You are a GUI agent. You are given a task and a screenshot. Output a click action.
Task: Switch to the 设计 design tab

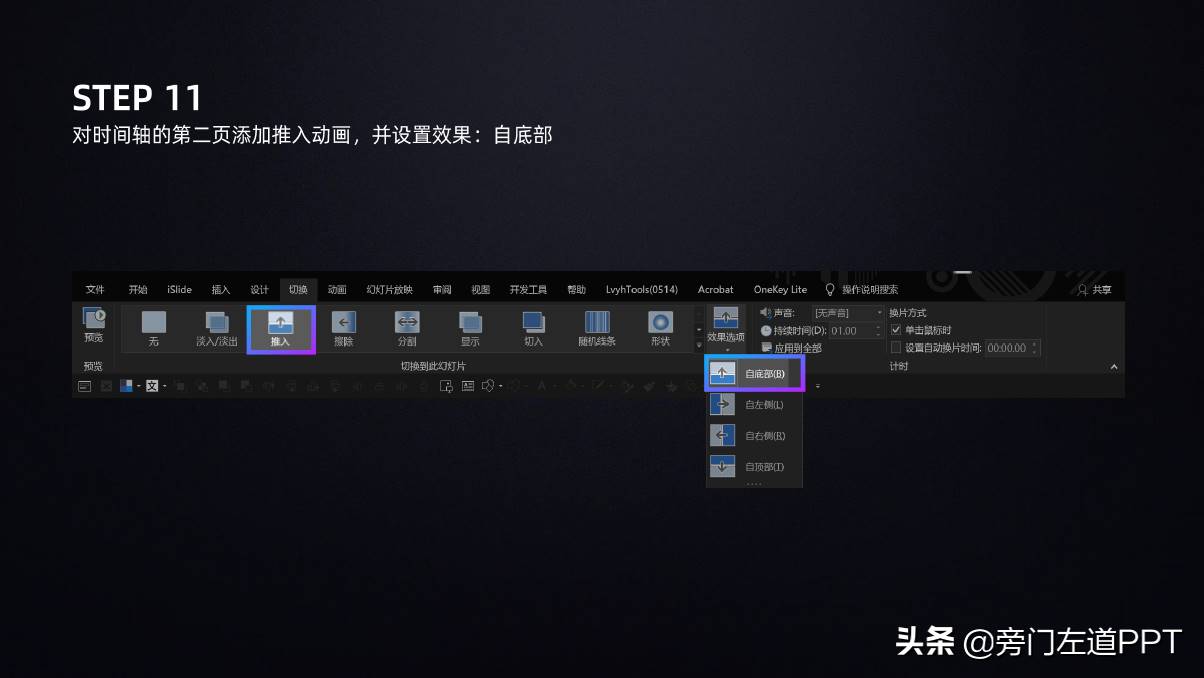259,289
